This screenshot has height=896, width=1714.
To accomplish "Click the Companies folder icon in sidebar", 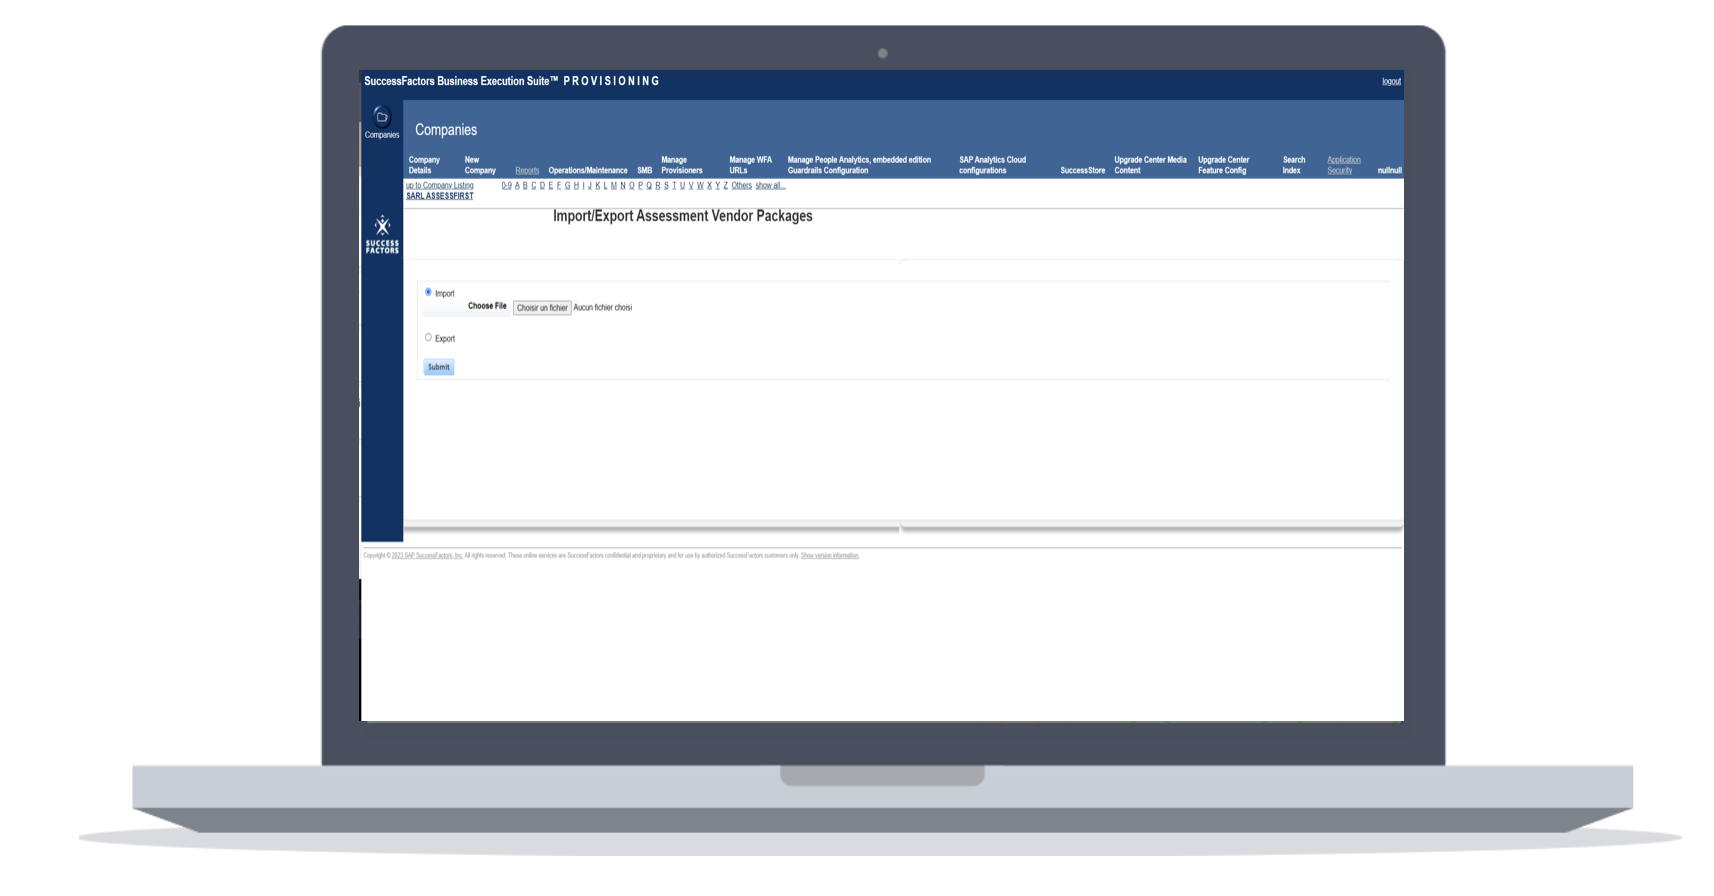I will pos(381,117).
